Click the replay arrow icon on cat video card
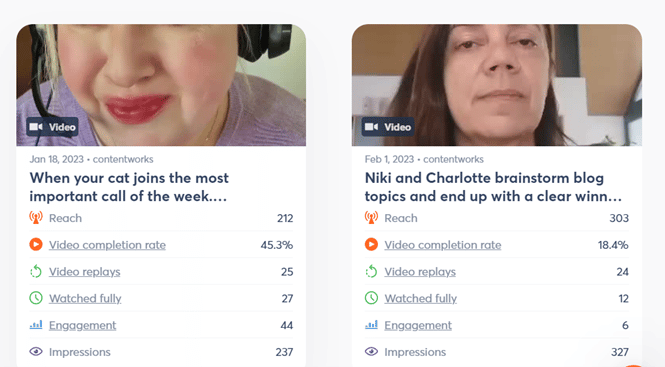Viewport: 665px width, 367px height. coord(36,271)
